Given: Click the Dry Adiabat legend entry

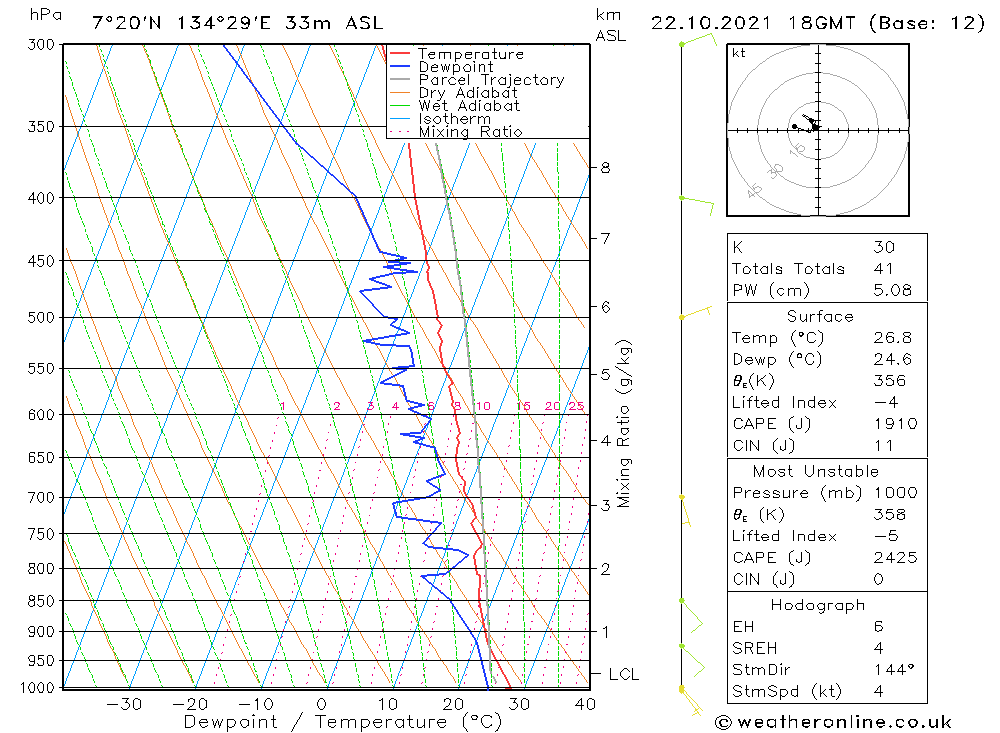Looking at the screenshot, I should click(x=468, y=93).
